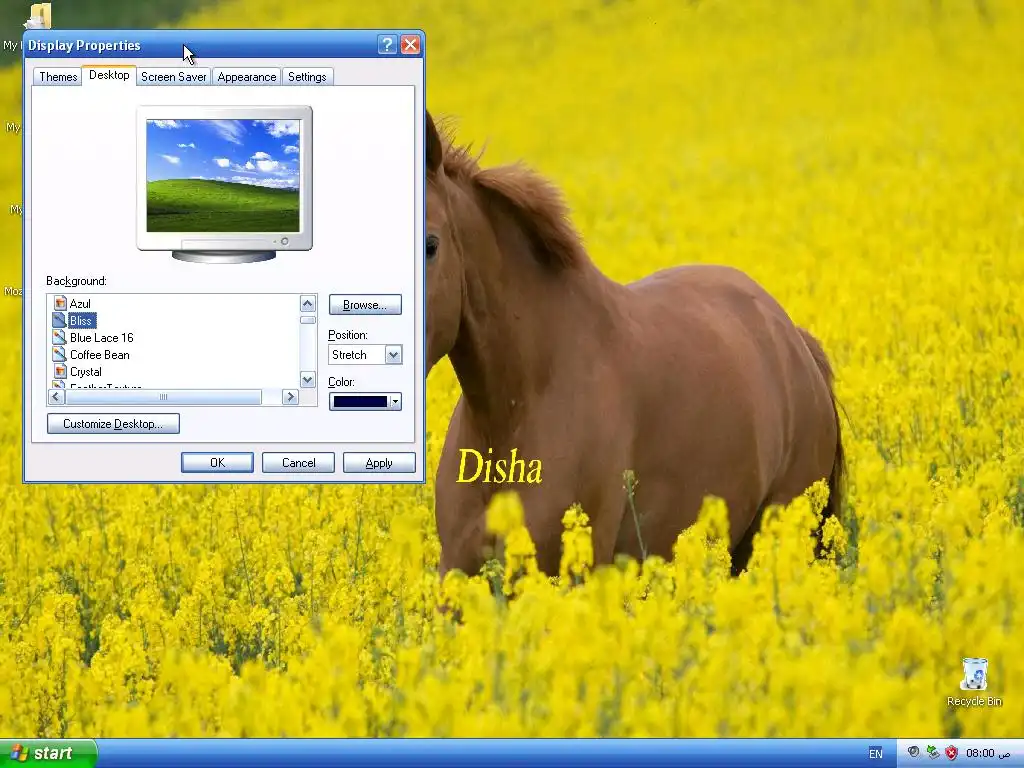
Task: Open the Start menu
Action: pos(48,753)
